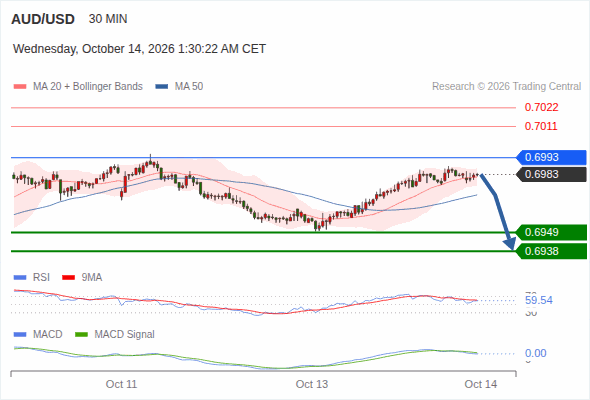Click the 0.7022 resistance level label
Screen dimensions: 590x400
tap(541, 108)
